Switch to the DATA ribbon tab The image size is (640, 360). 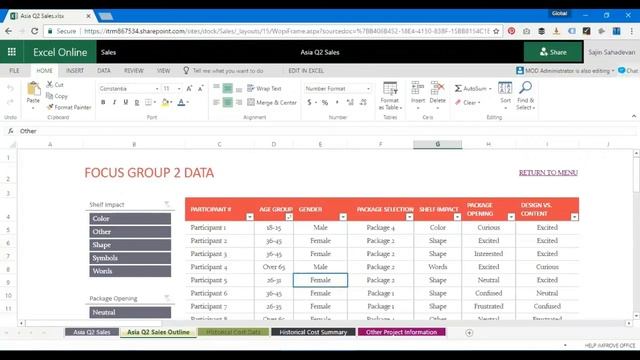pyautogui.click(x=104, y=71)
